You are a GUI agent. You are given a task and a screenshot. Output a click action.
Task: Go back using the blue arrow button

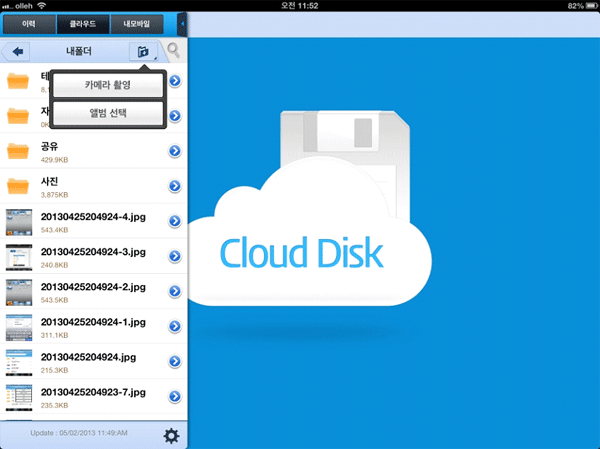[x=18, y=51]
